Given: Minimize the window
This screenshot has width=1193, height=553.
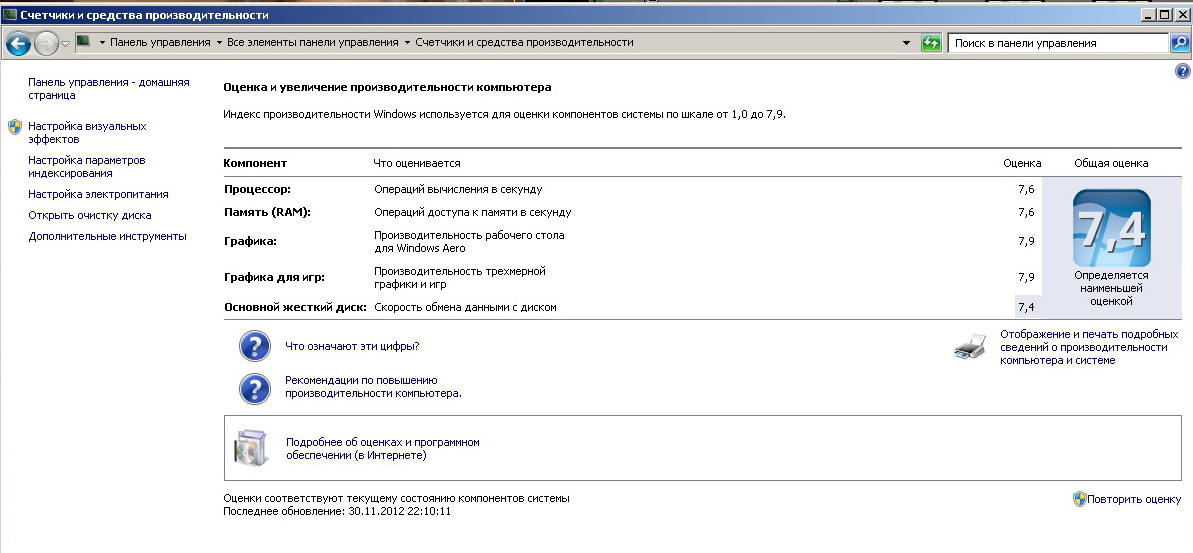Looking at the screenshot, I should pos(1149,14).
